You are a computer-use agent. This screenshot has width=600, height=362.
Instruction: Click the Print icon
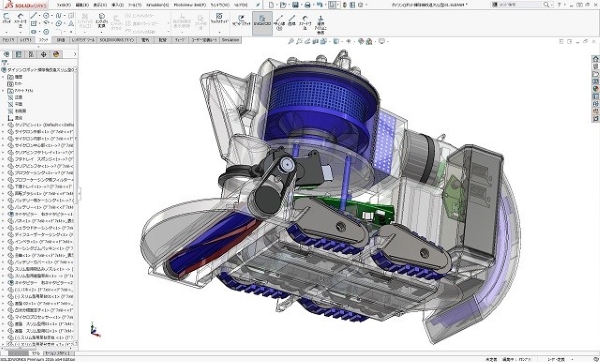307,5
